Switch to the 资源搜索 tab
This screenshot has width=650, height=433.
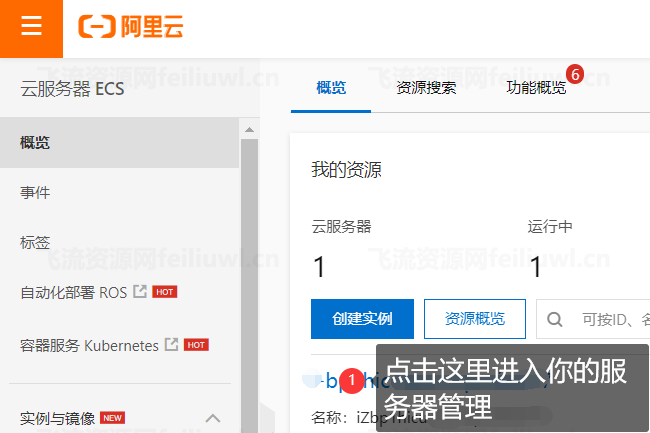[426, 88]
